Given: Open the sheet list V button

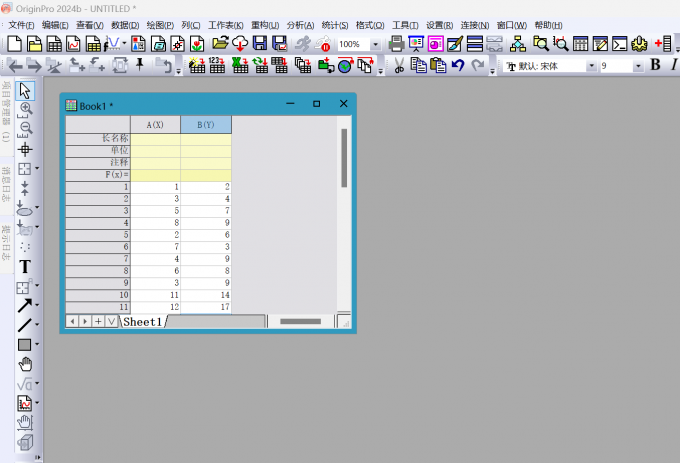Looking at the screenshot, I should point(111,322).
